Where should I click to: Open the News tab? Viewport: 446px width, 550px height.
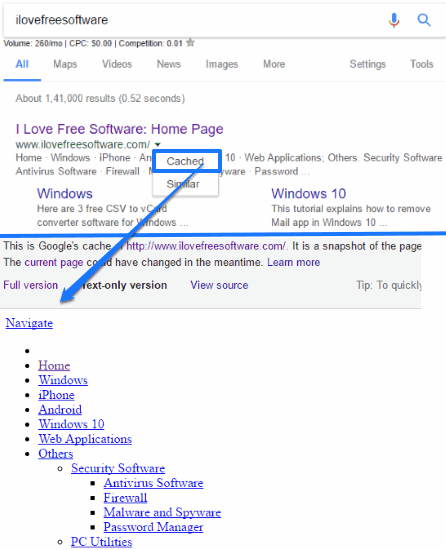coord(169,64)
